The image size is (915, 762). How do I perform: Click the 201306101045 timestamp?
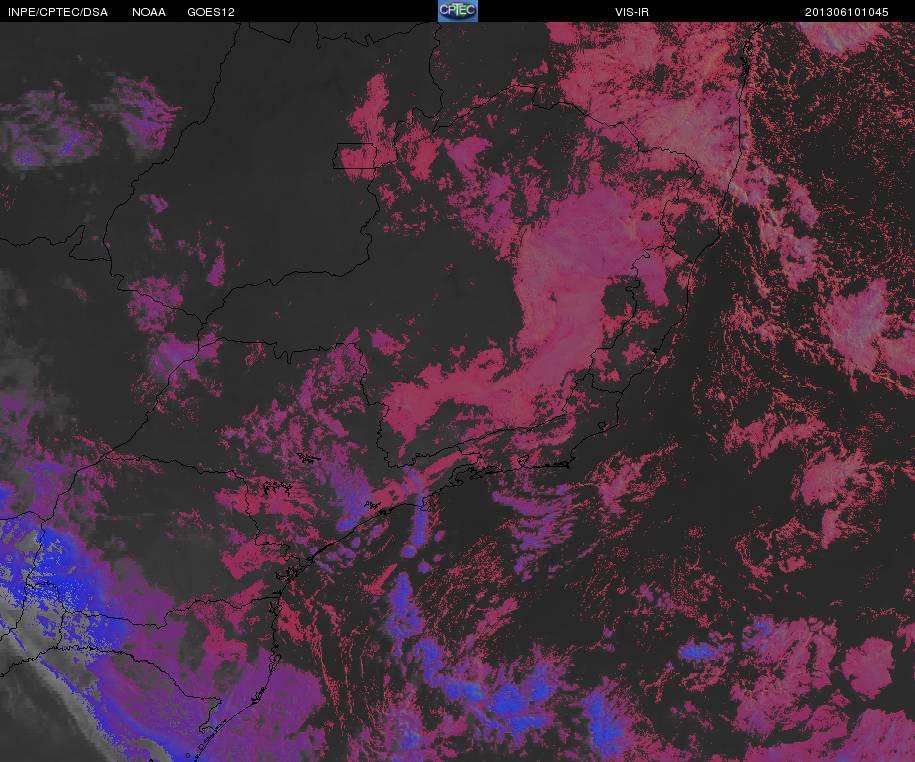pyautogui.click(x=847, y=12)
